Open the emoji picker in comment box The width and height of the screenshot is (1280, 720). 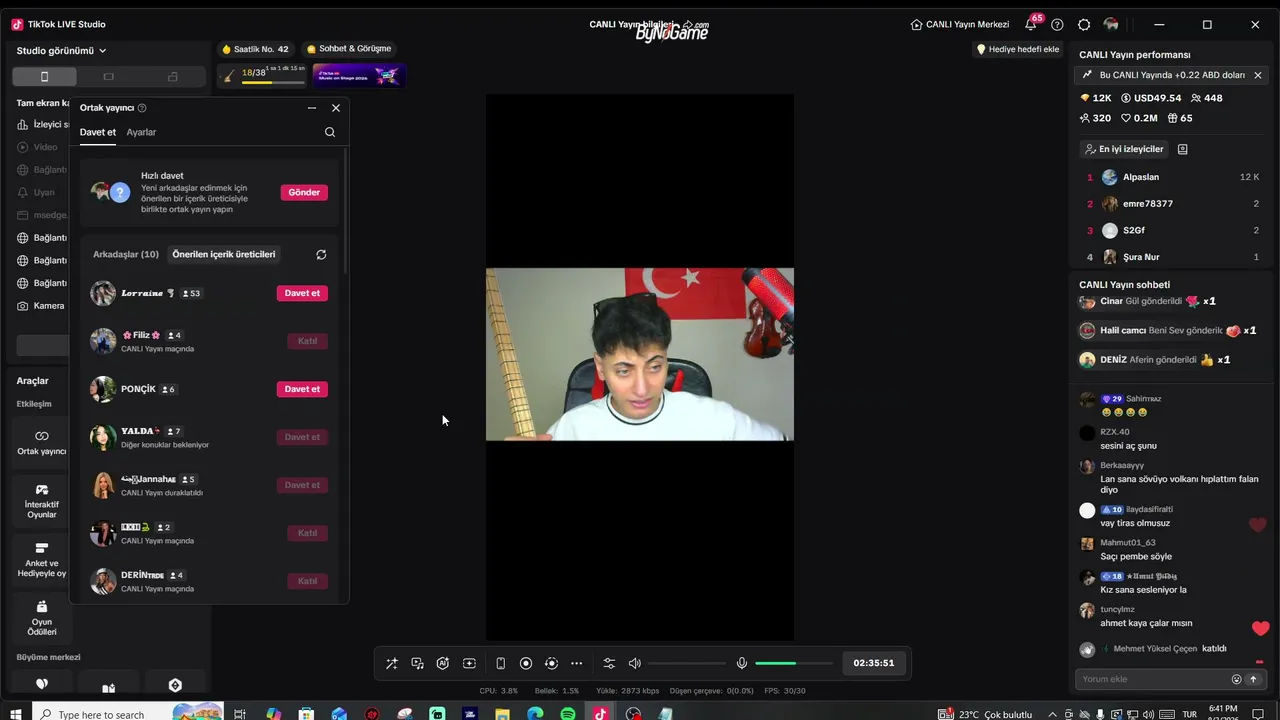click(1236, 679)
